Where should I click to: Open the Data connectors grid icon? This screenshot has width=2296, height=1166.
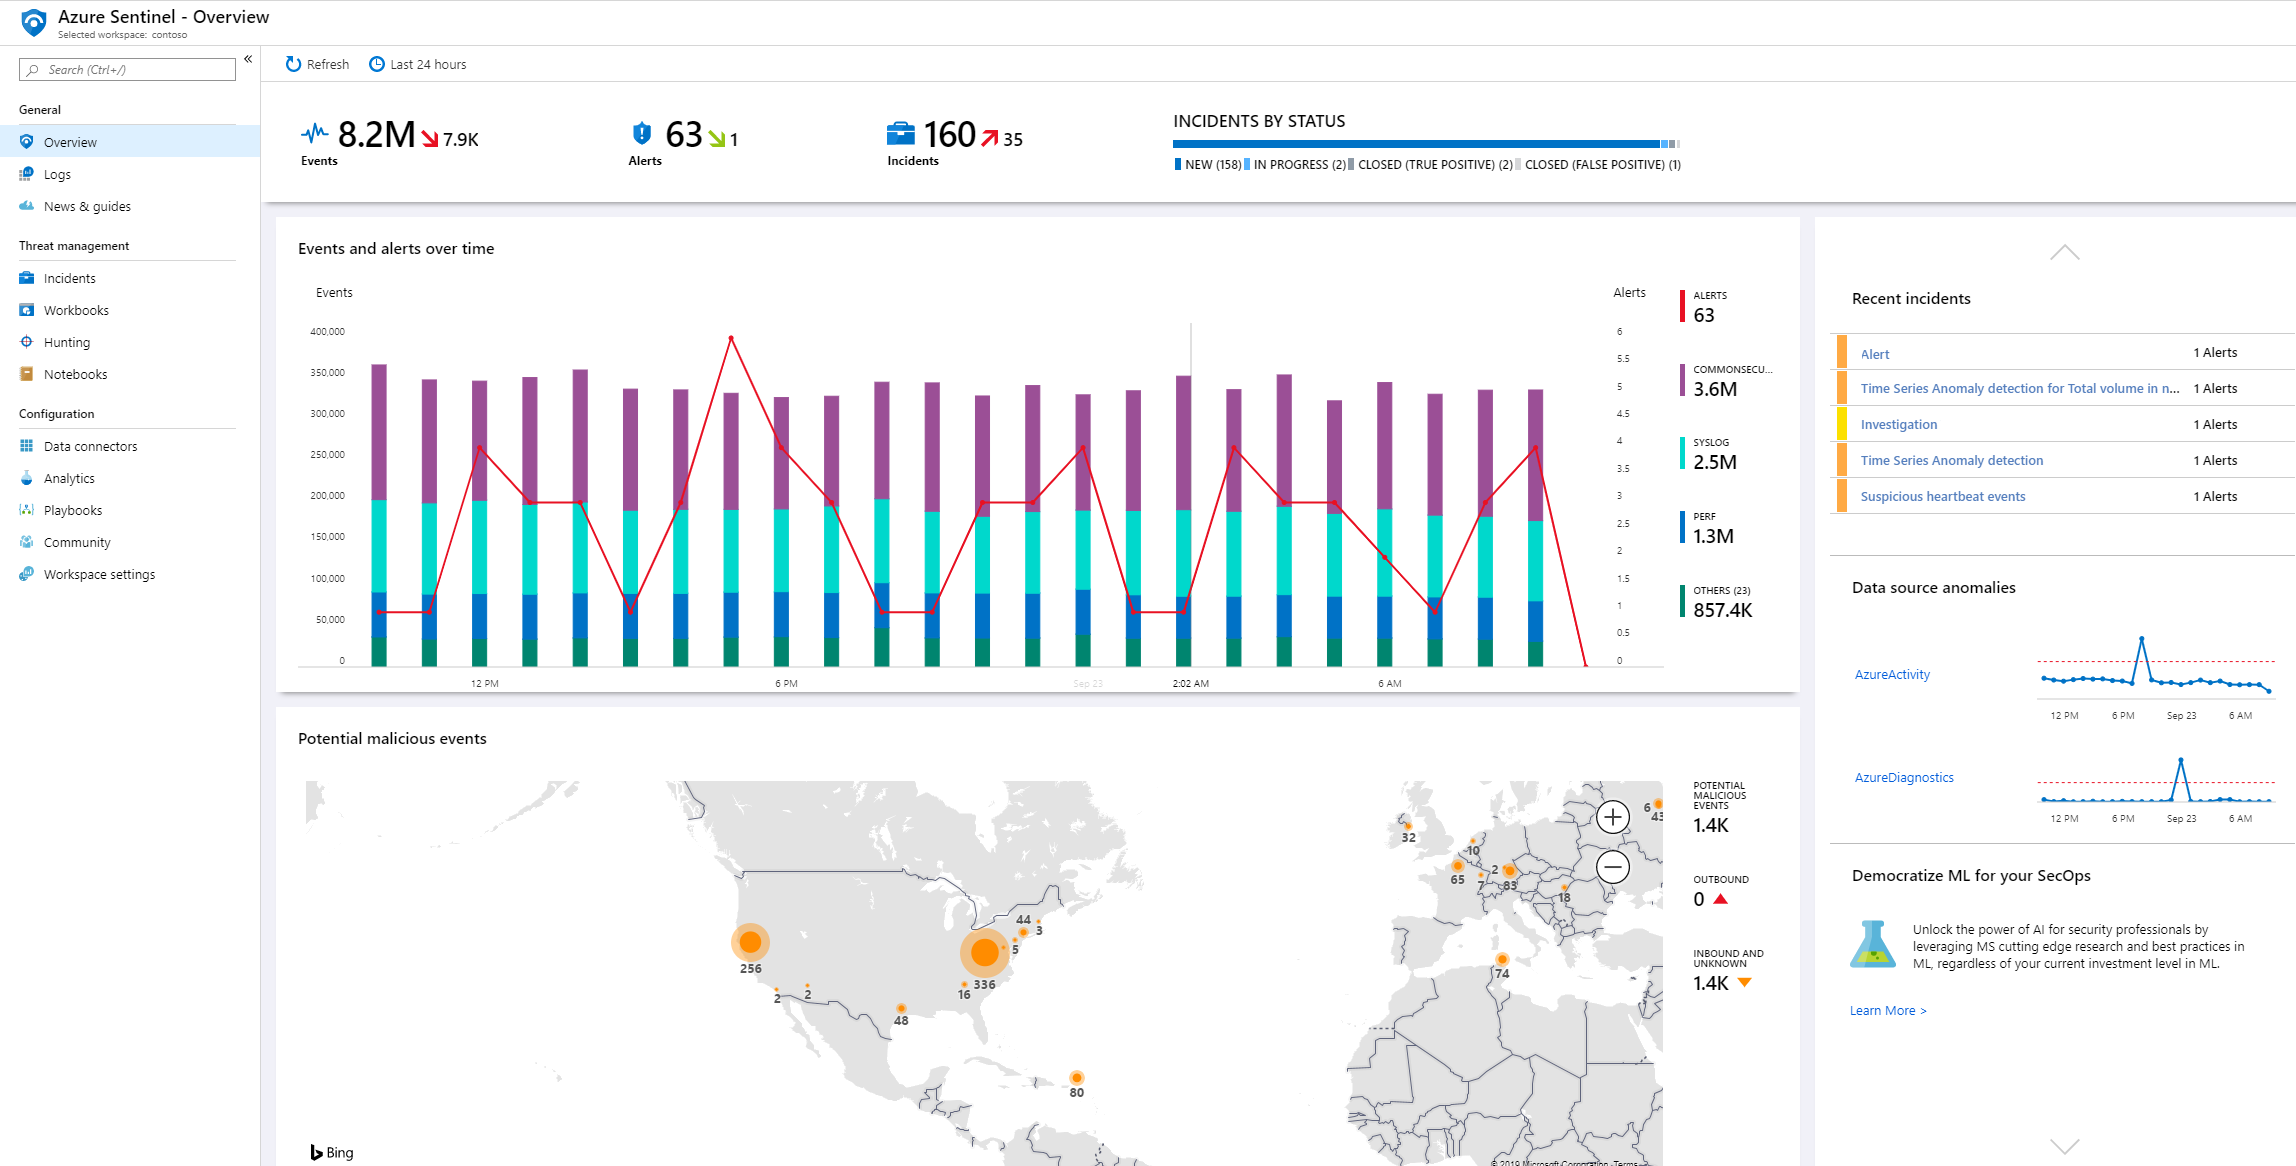click(27, 446)
